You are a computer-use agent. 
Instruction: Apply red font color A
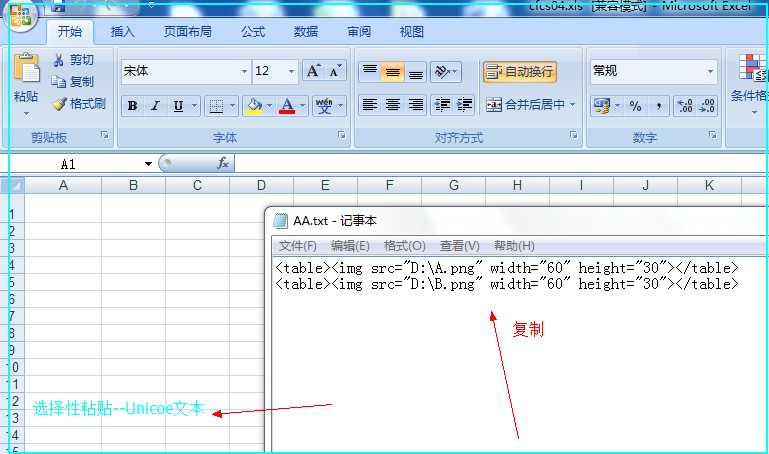[287, 105]
